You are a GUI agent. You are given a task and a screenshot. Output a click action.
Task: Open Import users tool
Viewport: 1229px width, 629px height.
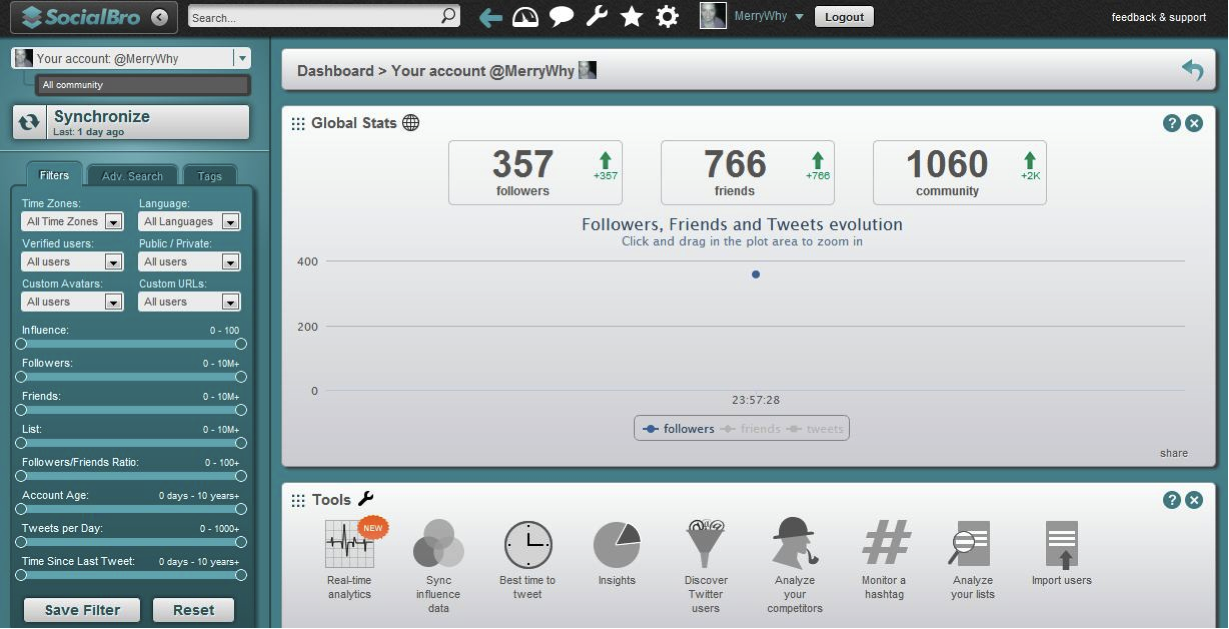pyautogui.click(x=1061, y=553)
